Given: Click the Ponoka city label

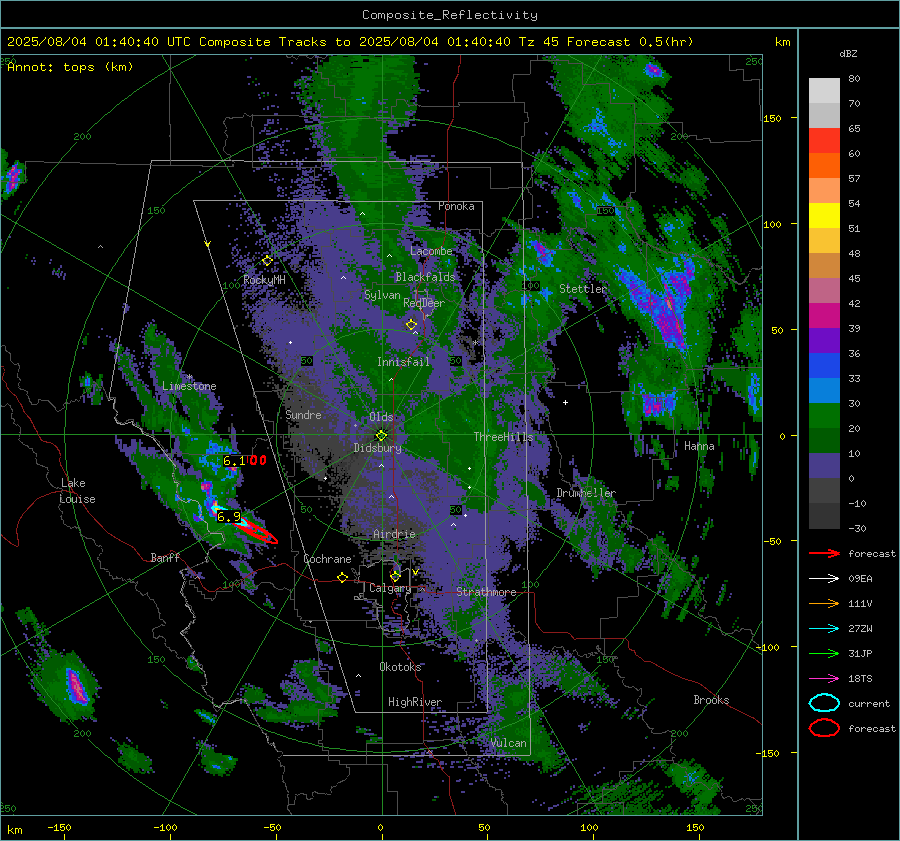Looking at the screenshot, I should (456, 206).
